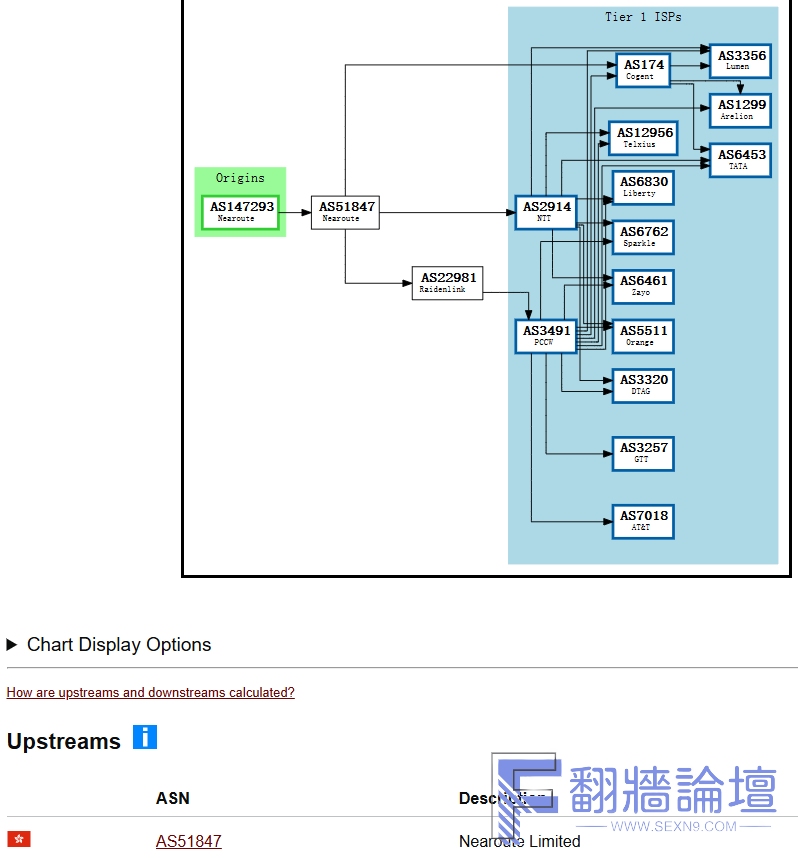Select the AS147293 Nearoute origin node
The height and width of the screenshot is (858, 798).
[x=241, y=212]
